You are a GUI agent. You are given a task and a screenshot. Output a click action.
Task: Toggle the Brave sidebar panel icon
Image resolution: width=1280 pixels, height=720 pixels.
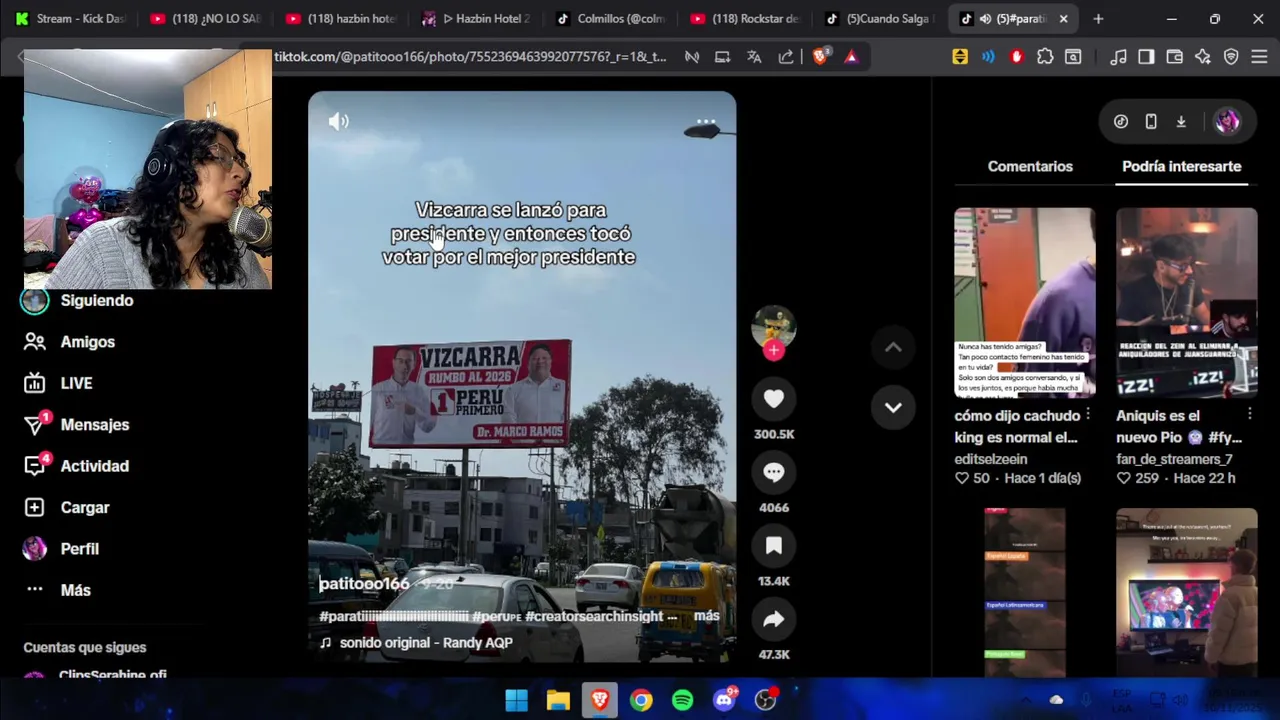pos(1146,57)
